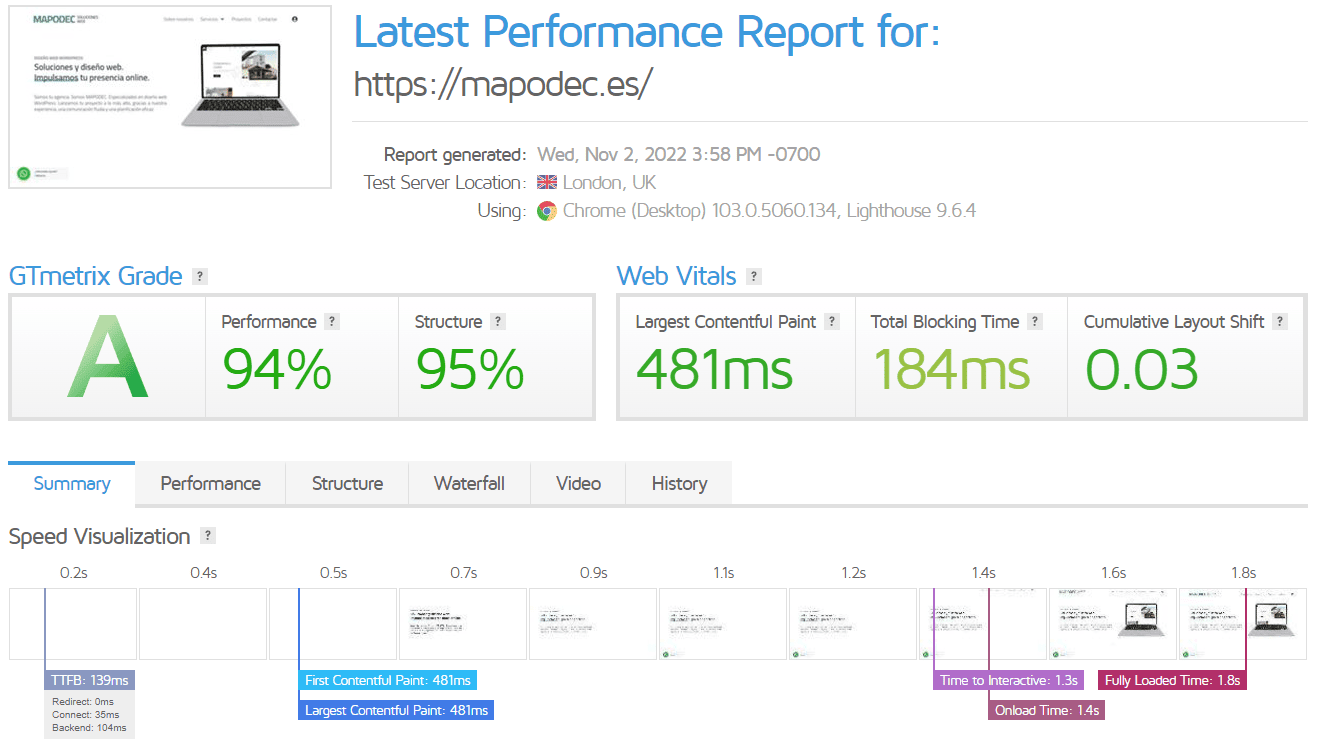Switch to the Performance tab

pos(210,484)
